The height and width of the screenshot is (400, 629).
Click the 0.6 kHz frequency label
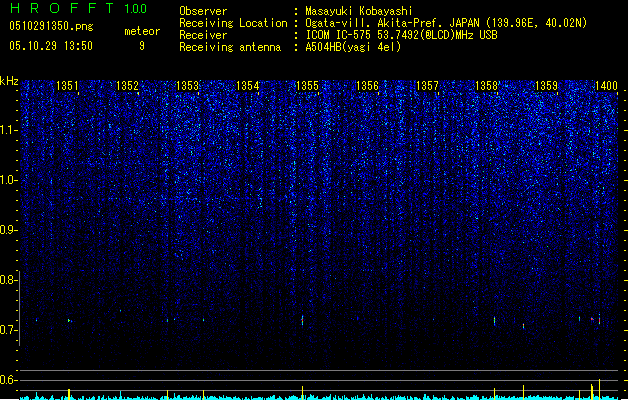pos(8,380)
